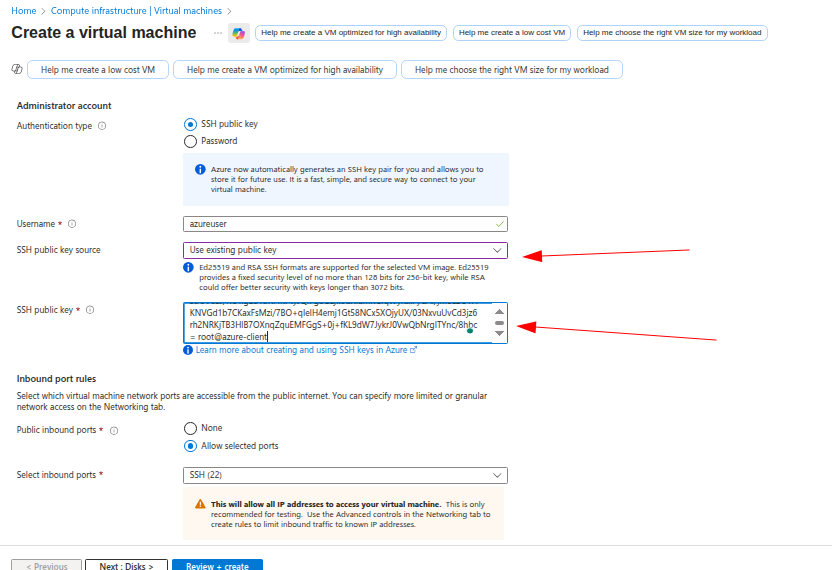Screen dimensions: 832x570
Task: Show info tooltip for SSH public key
Action: 90,310
